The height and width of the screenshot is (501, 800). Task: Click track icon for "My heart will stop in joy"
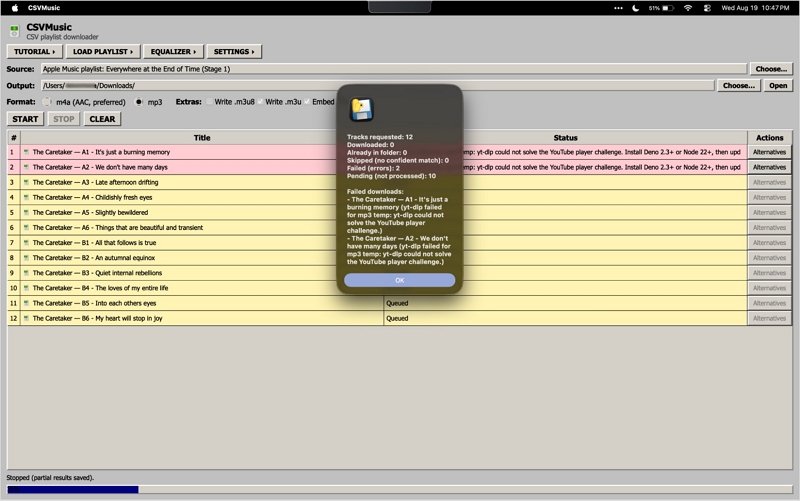coord(26,318)
